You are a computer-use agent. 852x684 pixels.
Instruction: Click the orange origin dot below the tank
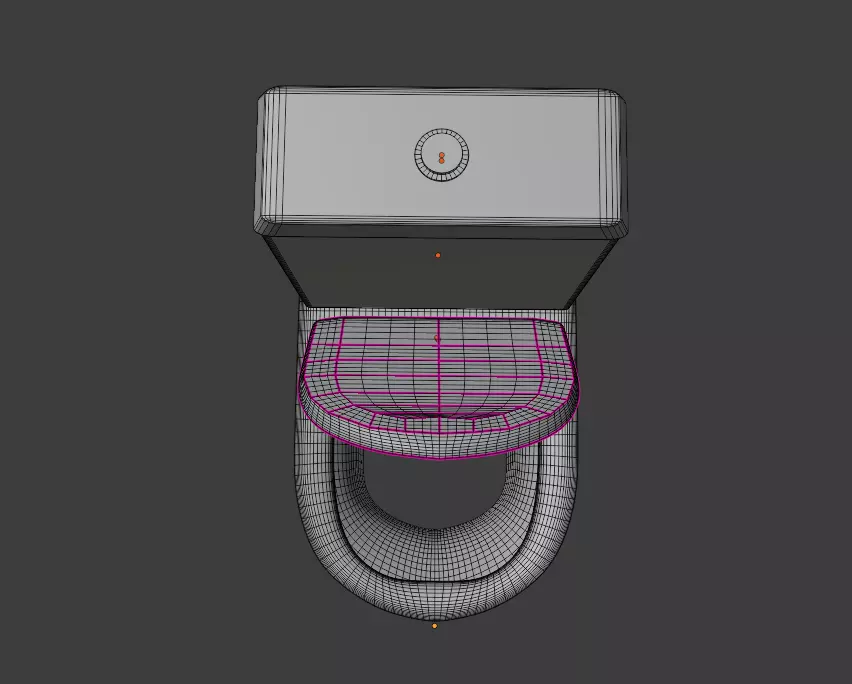click(x=438, y=255)
